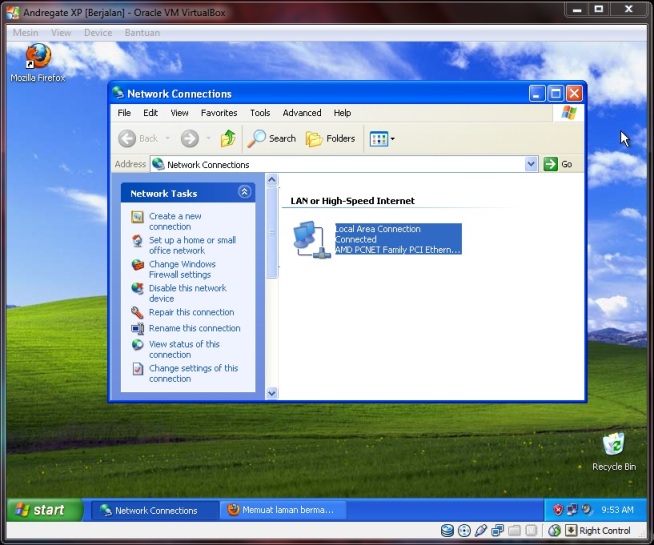Click task pane scroll down arrow
The image size is (654, 545).
coord(272,393)
